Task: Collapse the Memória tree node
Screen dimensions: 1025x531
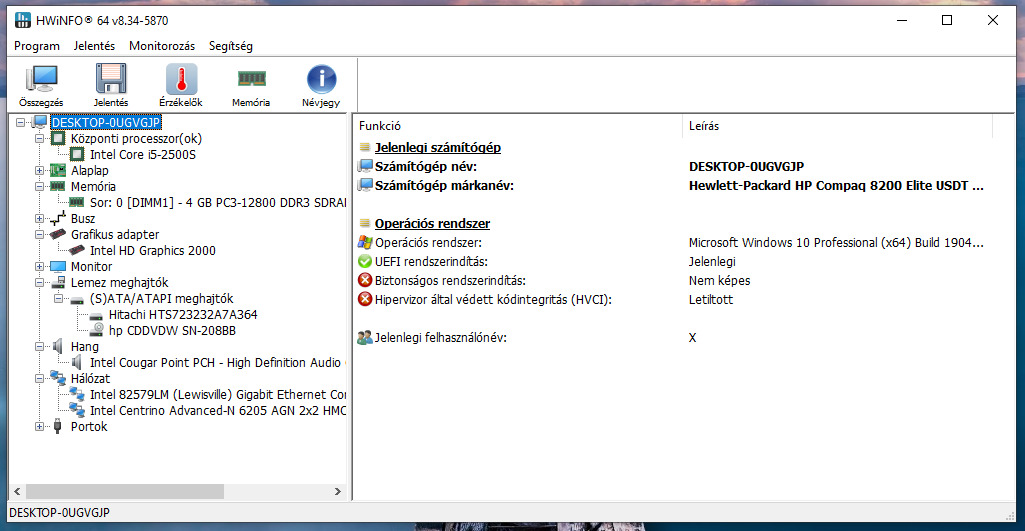Action: pyautogui.click(x=39, y=186)
